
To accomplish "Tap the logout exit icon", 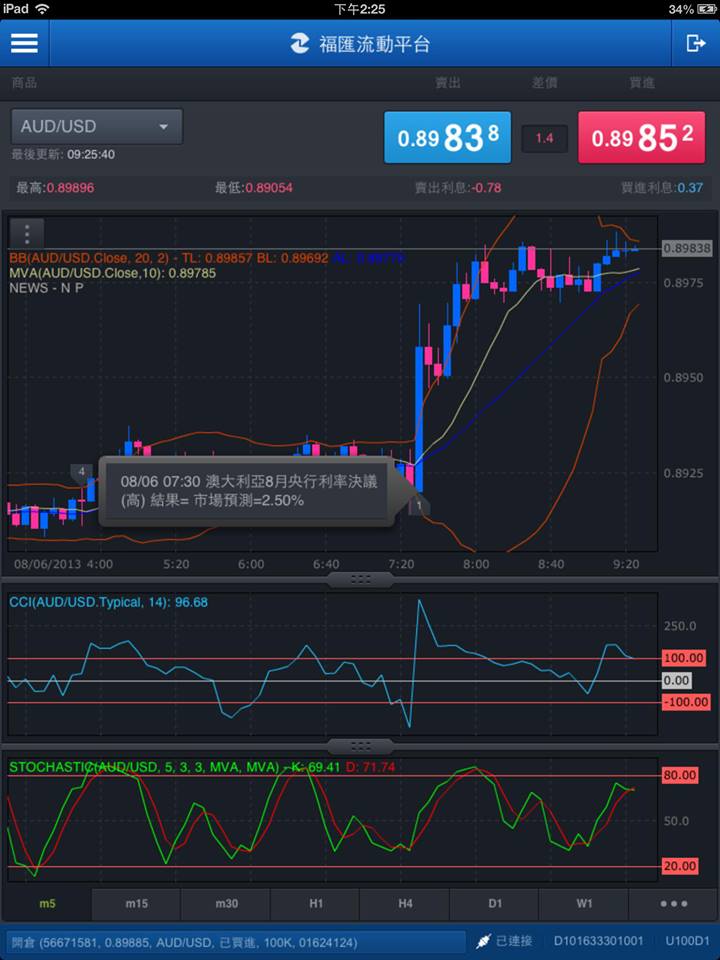I will click(696, 43).
